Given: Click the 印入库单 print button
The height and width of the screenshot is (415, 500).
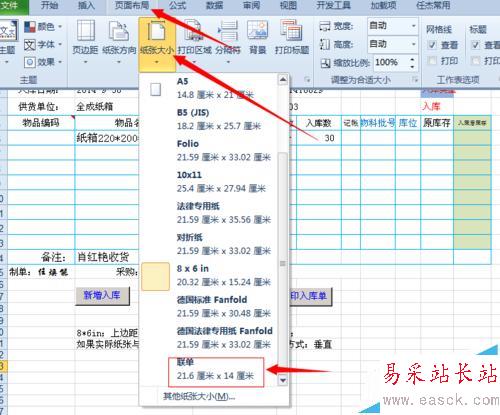Looking at the screenshot, I should (311, 296).
